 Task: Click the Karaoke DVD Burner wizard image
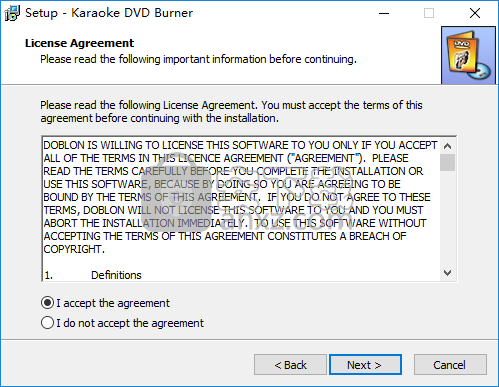(x=468, y=55)
